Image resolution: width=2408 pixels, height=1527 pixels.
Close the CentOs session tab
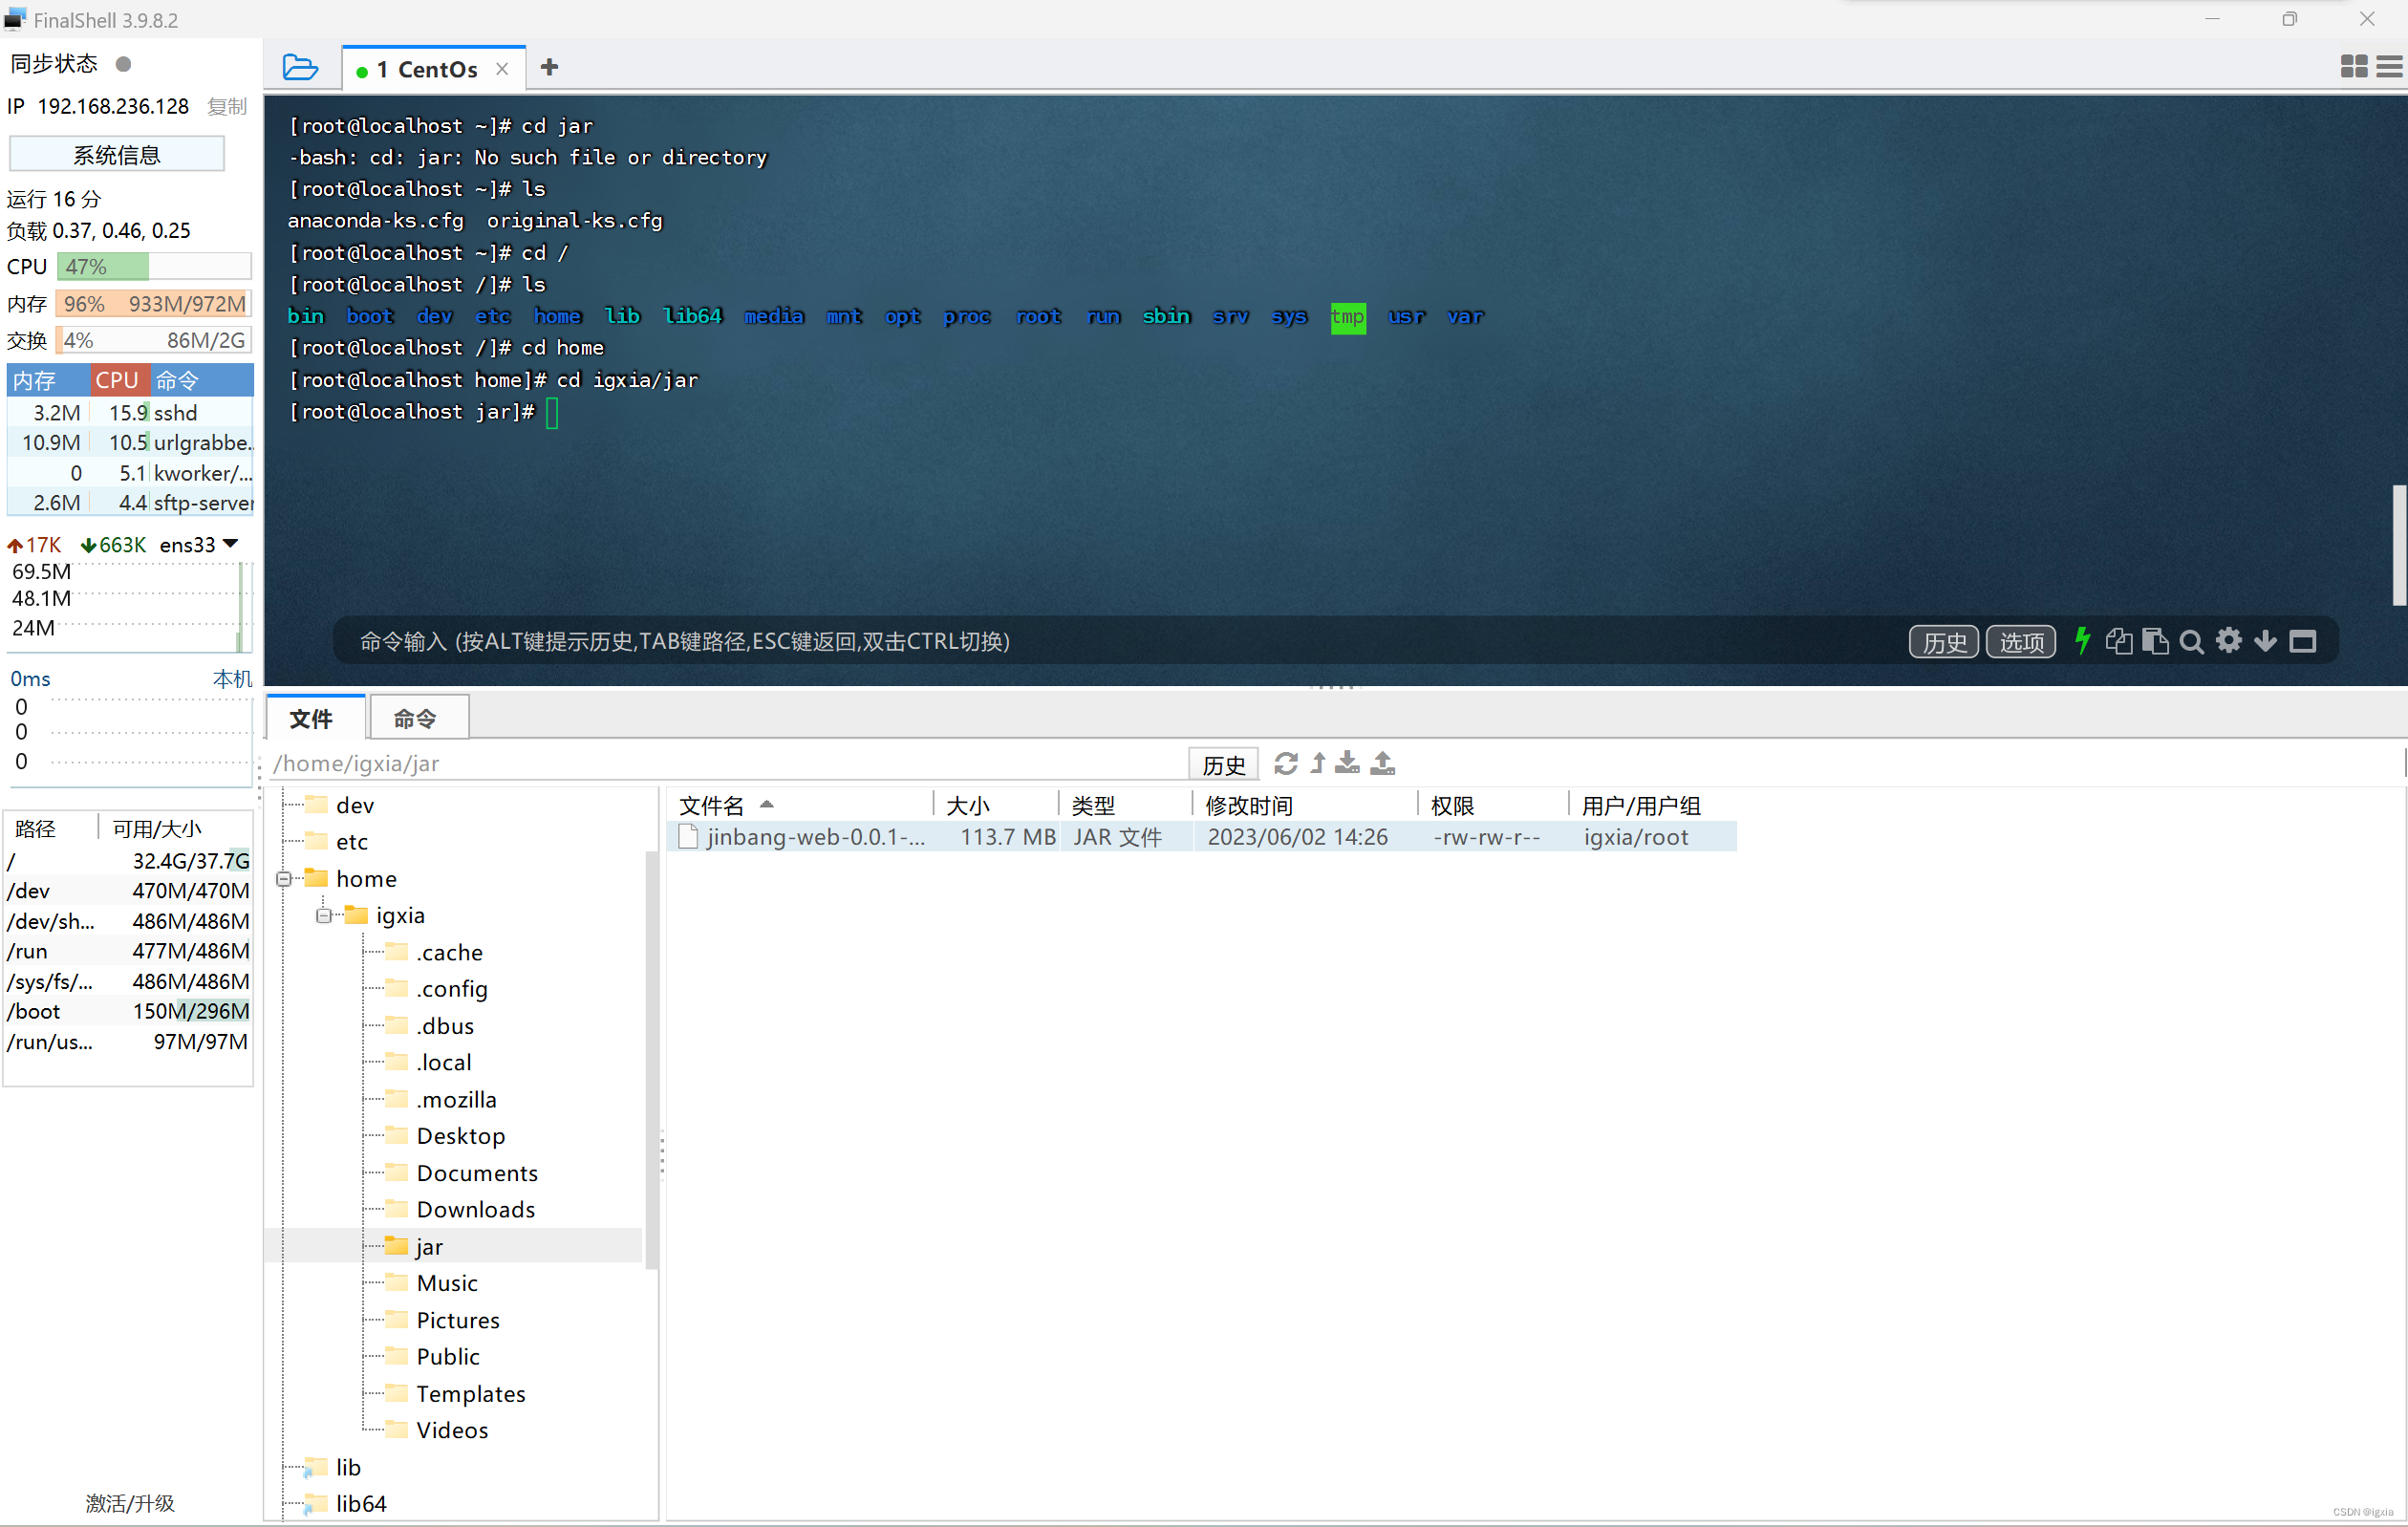(502, 69)
